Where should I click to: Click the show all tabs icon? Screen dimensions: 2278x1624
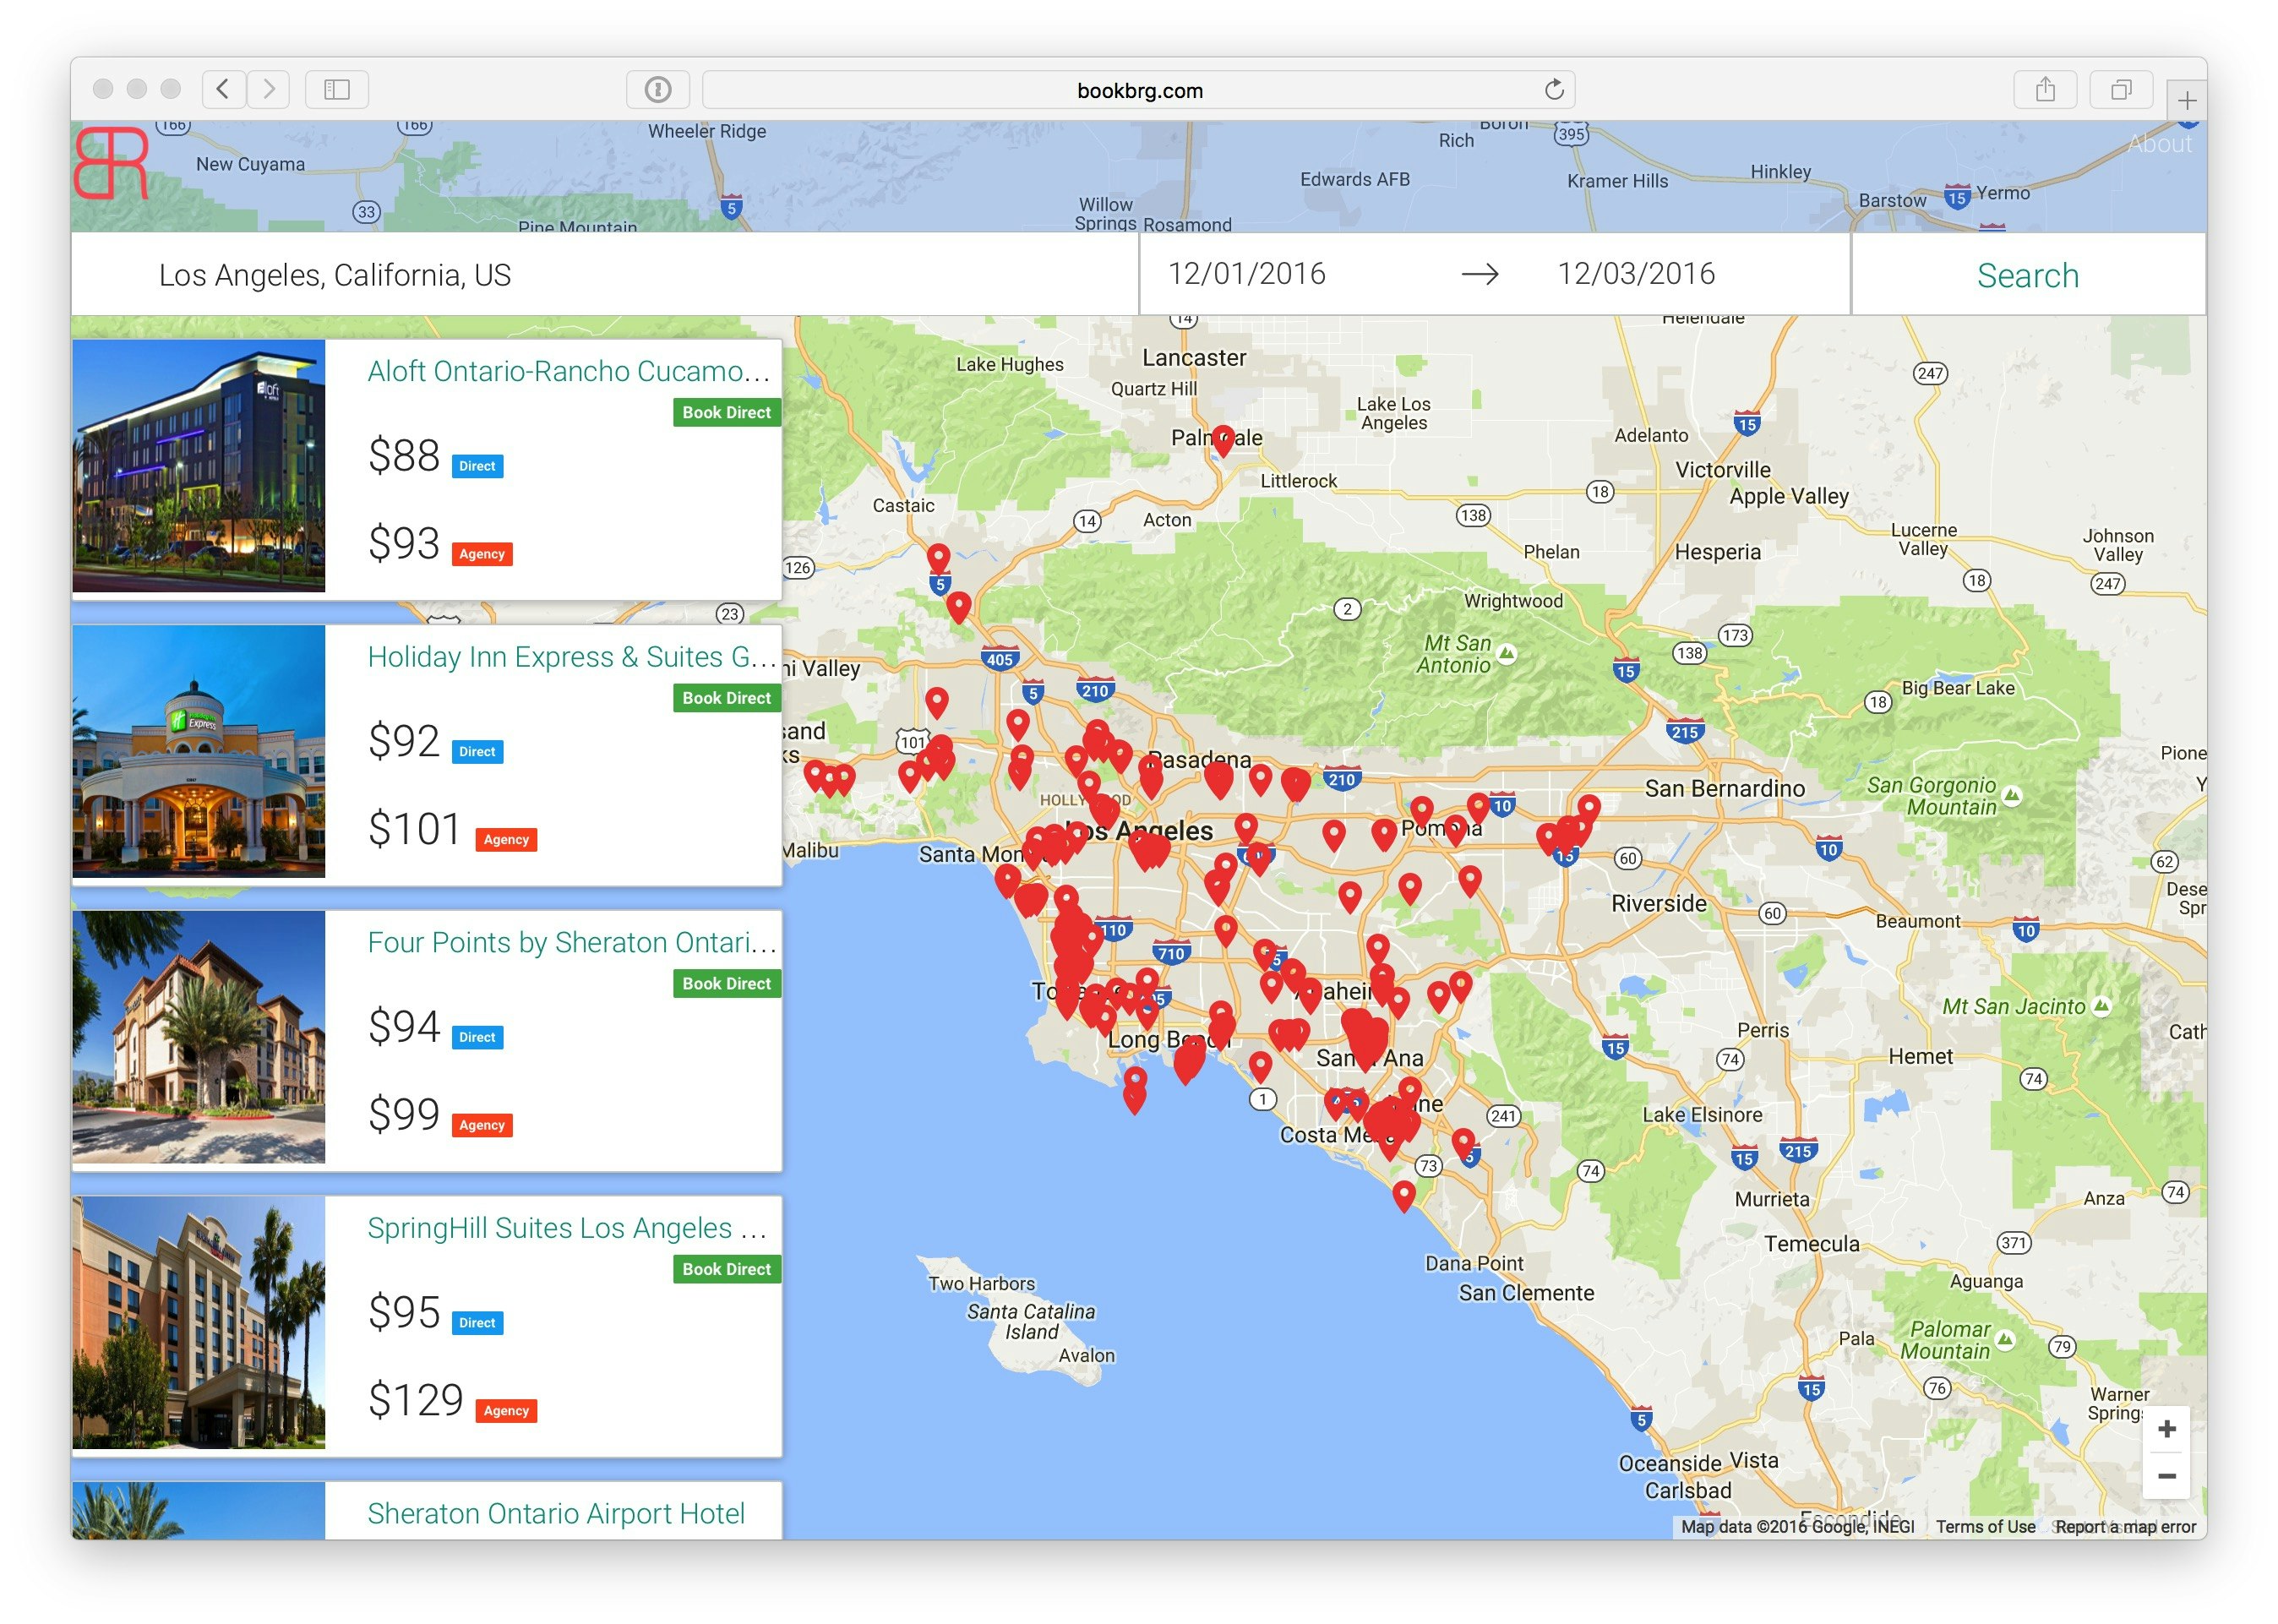click(x=2120, y=90)
